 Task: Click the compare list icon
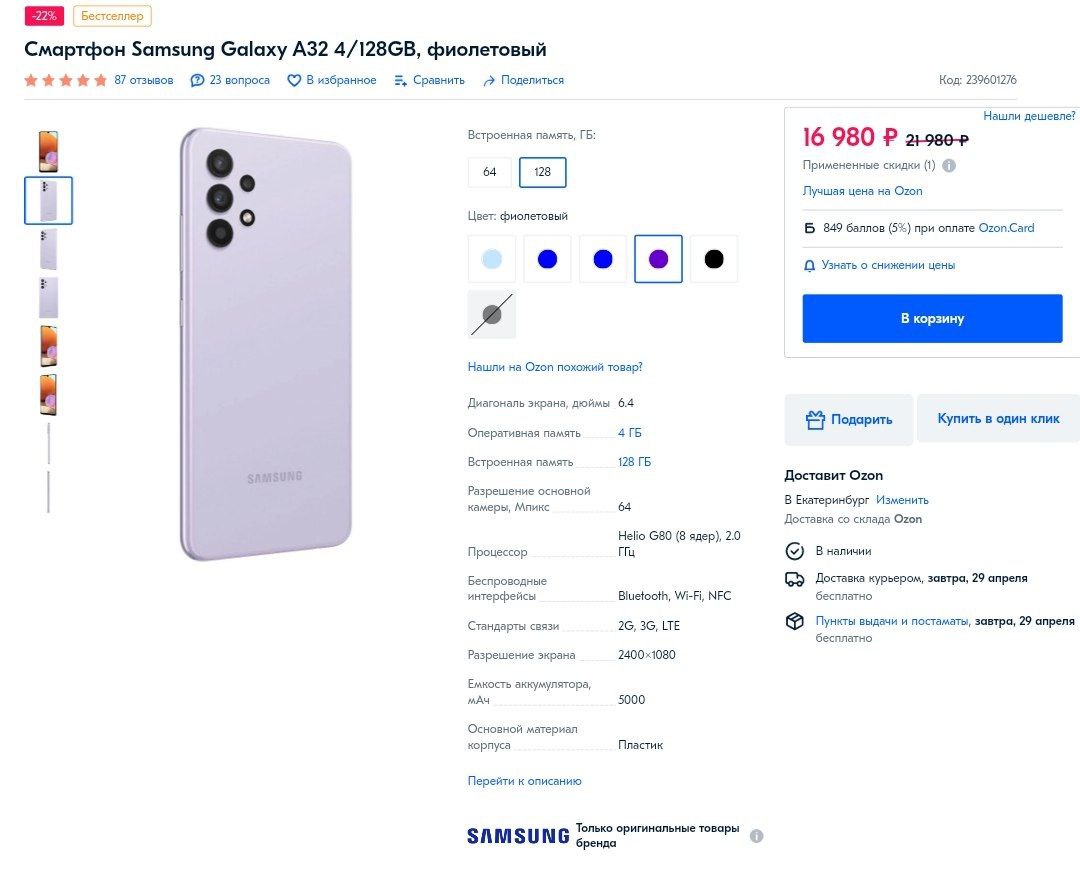[401, 81]
